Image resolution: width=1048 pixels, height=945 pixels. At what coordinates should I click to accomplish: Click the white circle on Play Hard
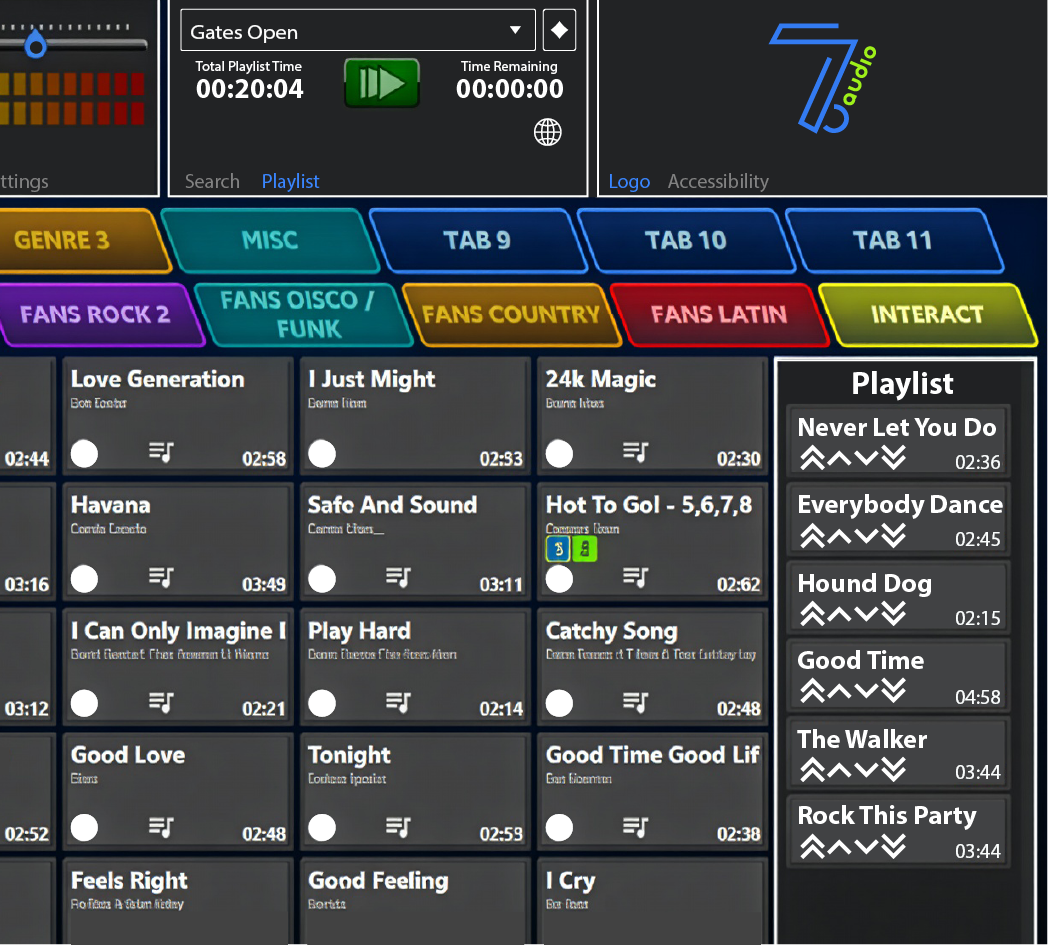coord(321,703)
